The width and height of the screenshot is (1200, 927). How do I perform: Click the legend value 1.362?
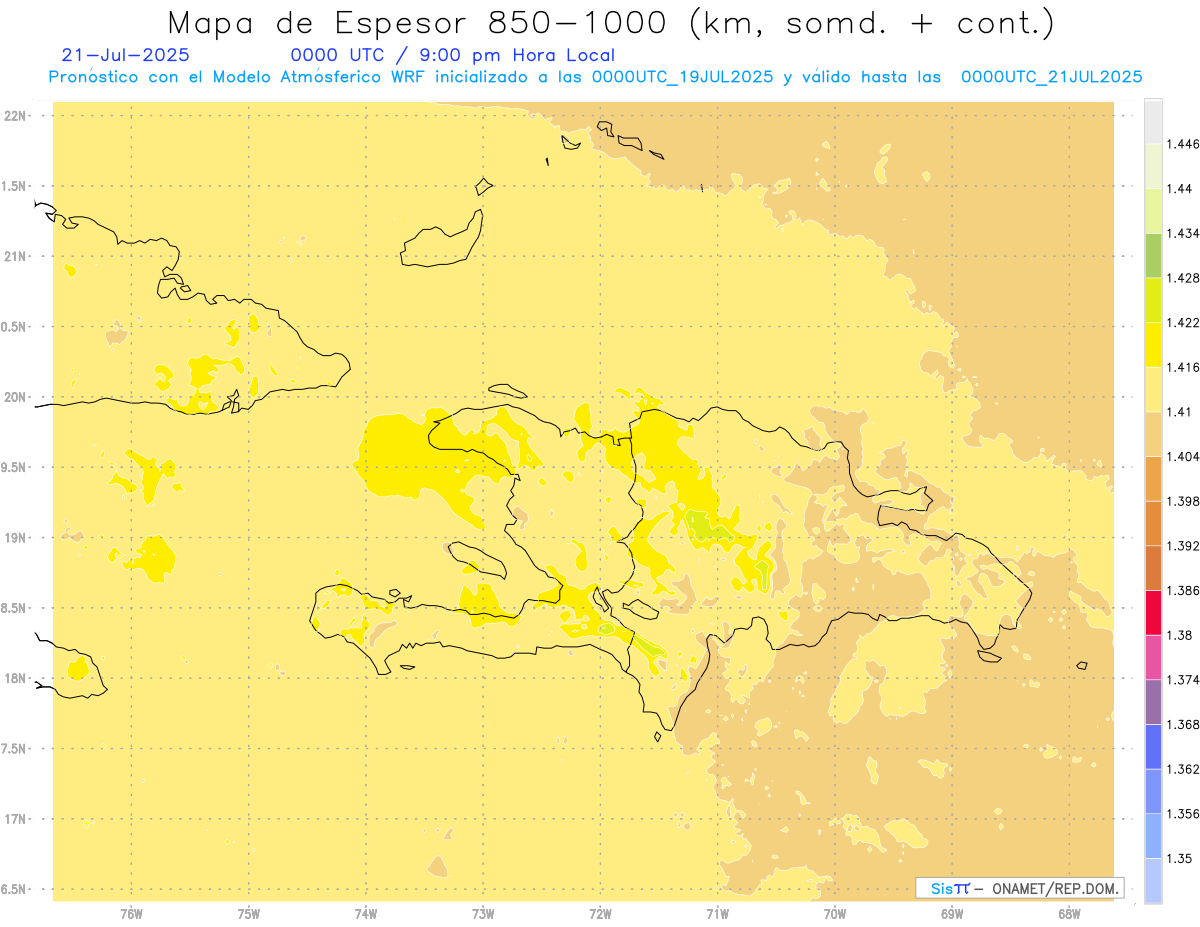1184,769
